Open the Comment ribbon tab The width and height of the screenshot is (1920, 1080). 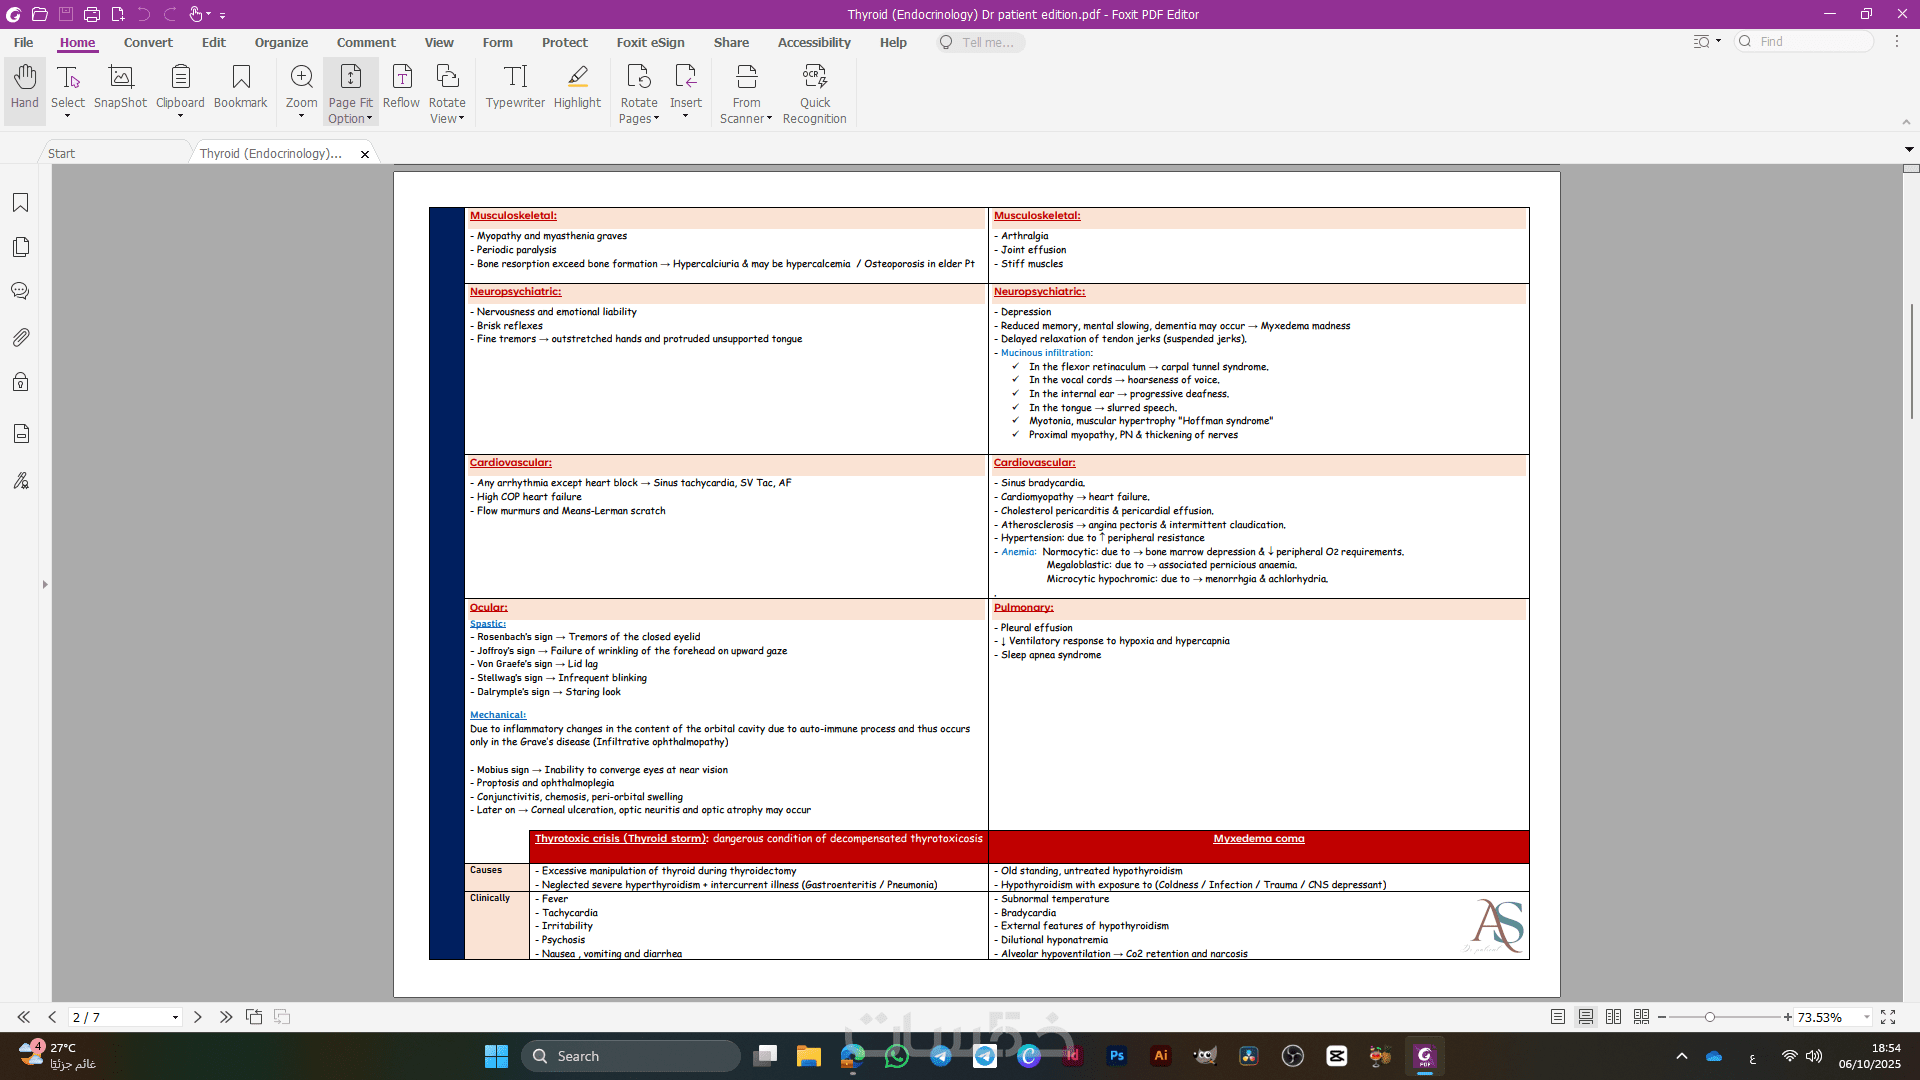click(365, 42)
